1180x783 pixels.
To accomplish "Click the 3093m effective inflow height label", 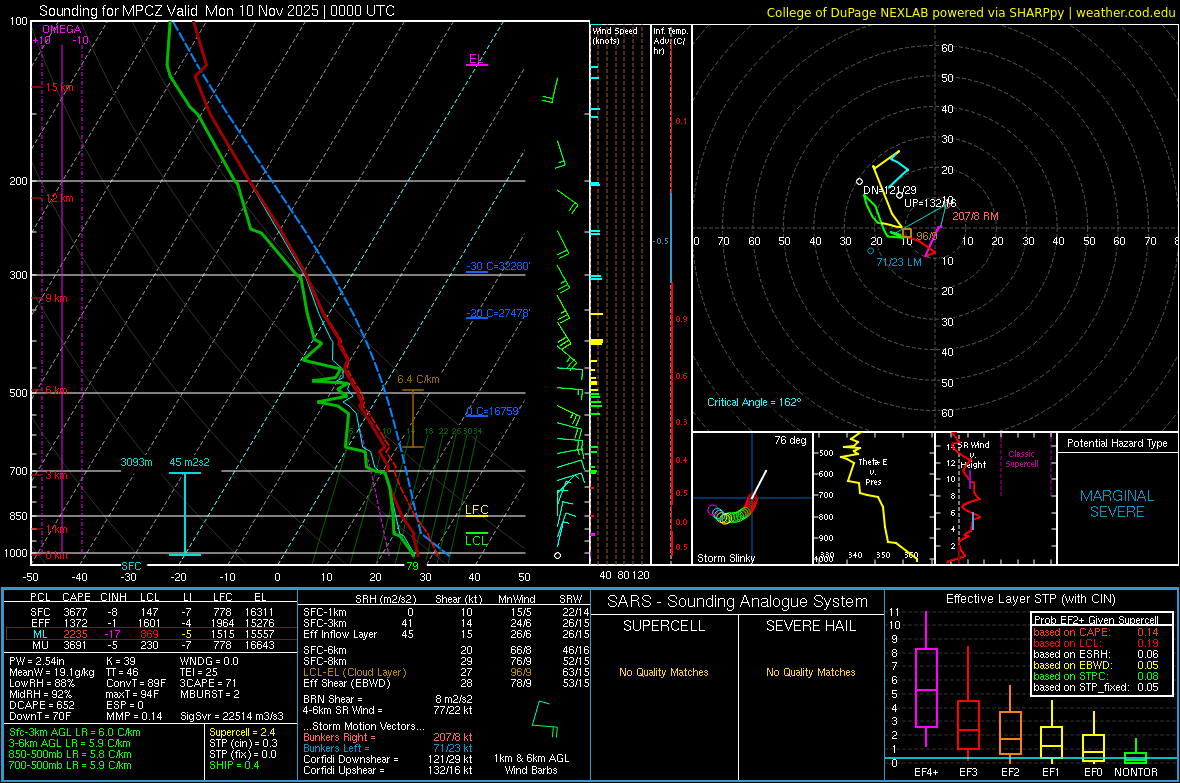I will (136, 462).
